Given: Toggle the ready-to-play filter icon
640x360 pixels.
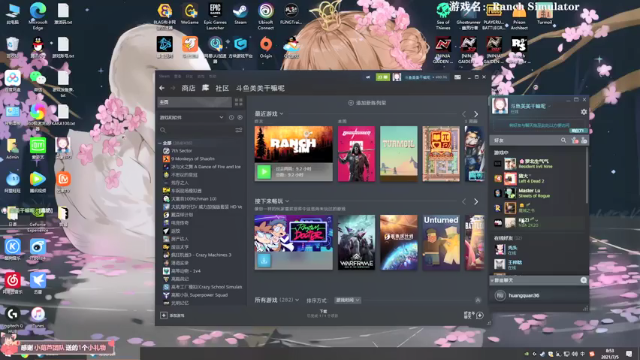Looking at the screenshot, I should click(240, 118).
